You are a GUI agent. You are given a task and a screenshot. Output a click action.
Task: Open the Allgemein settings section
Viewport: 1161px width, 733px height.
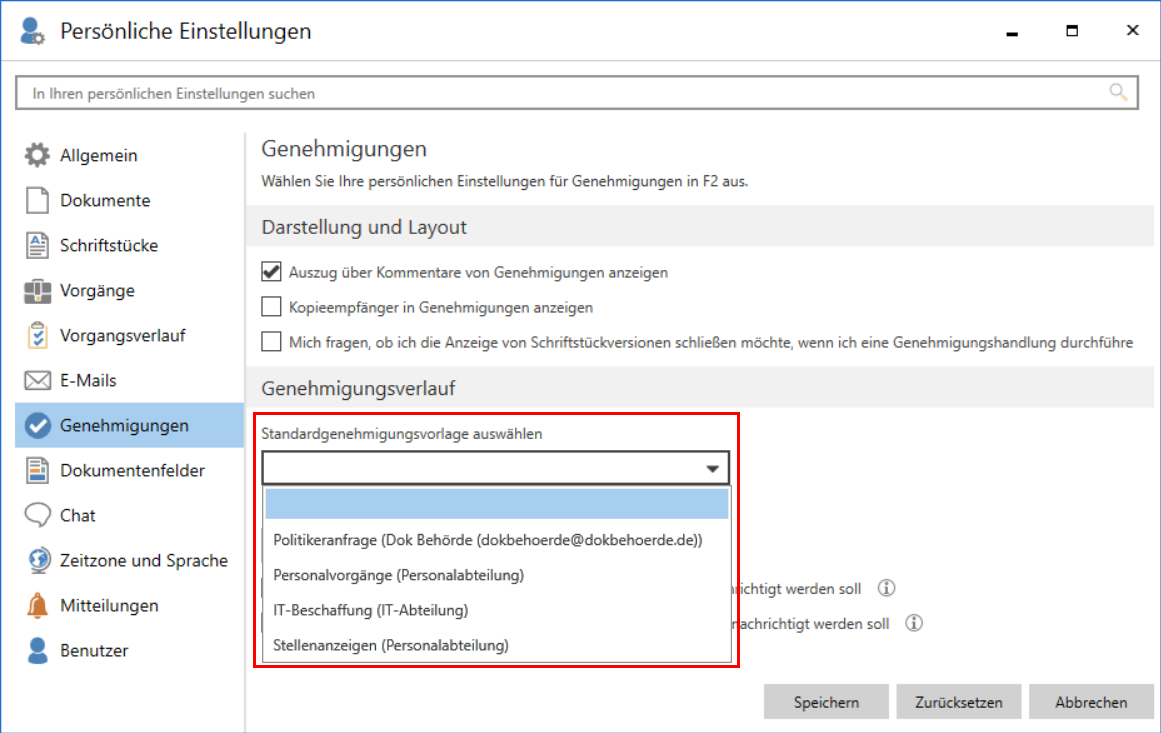point(130,155)
